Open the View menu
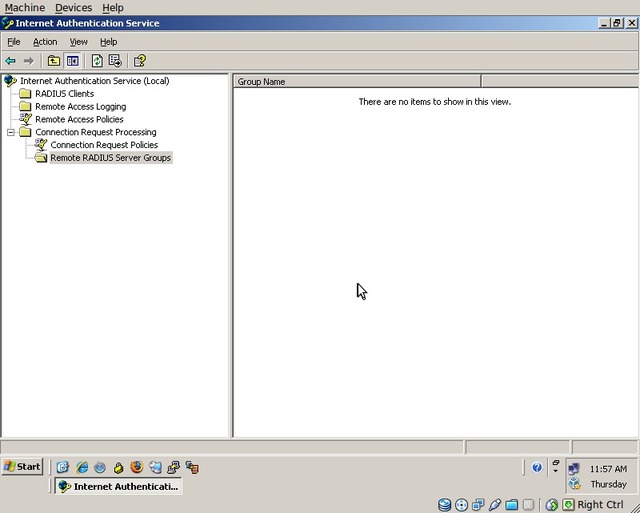 coord(78,42)
